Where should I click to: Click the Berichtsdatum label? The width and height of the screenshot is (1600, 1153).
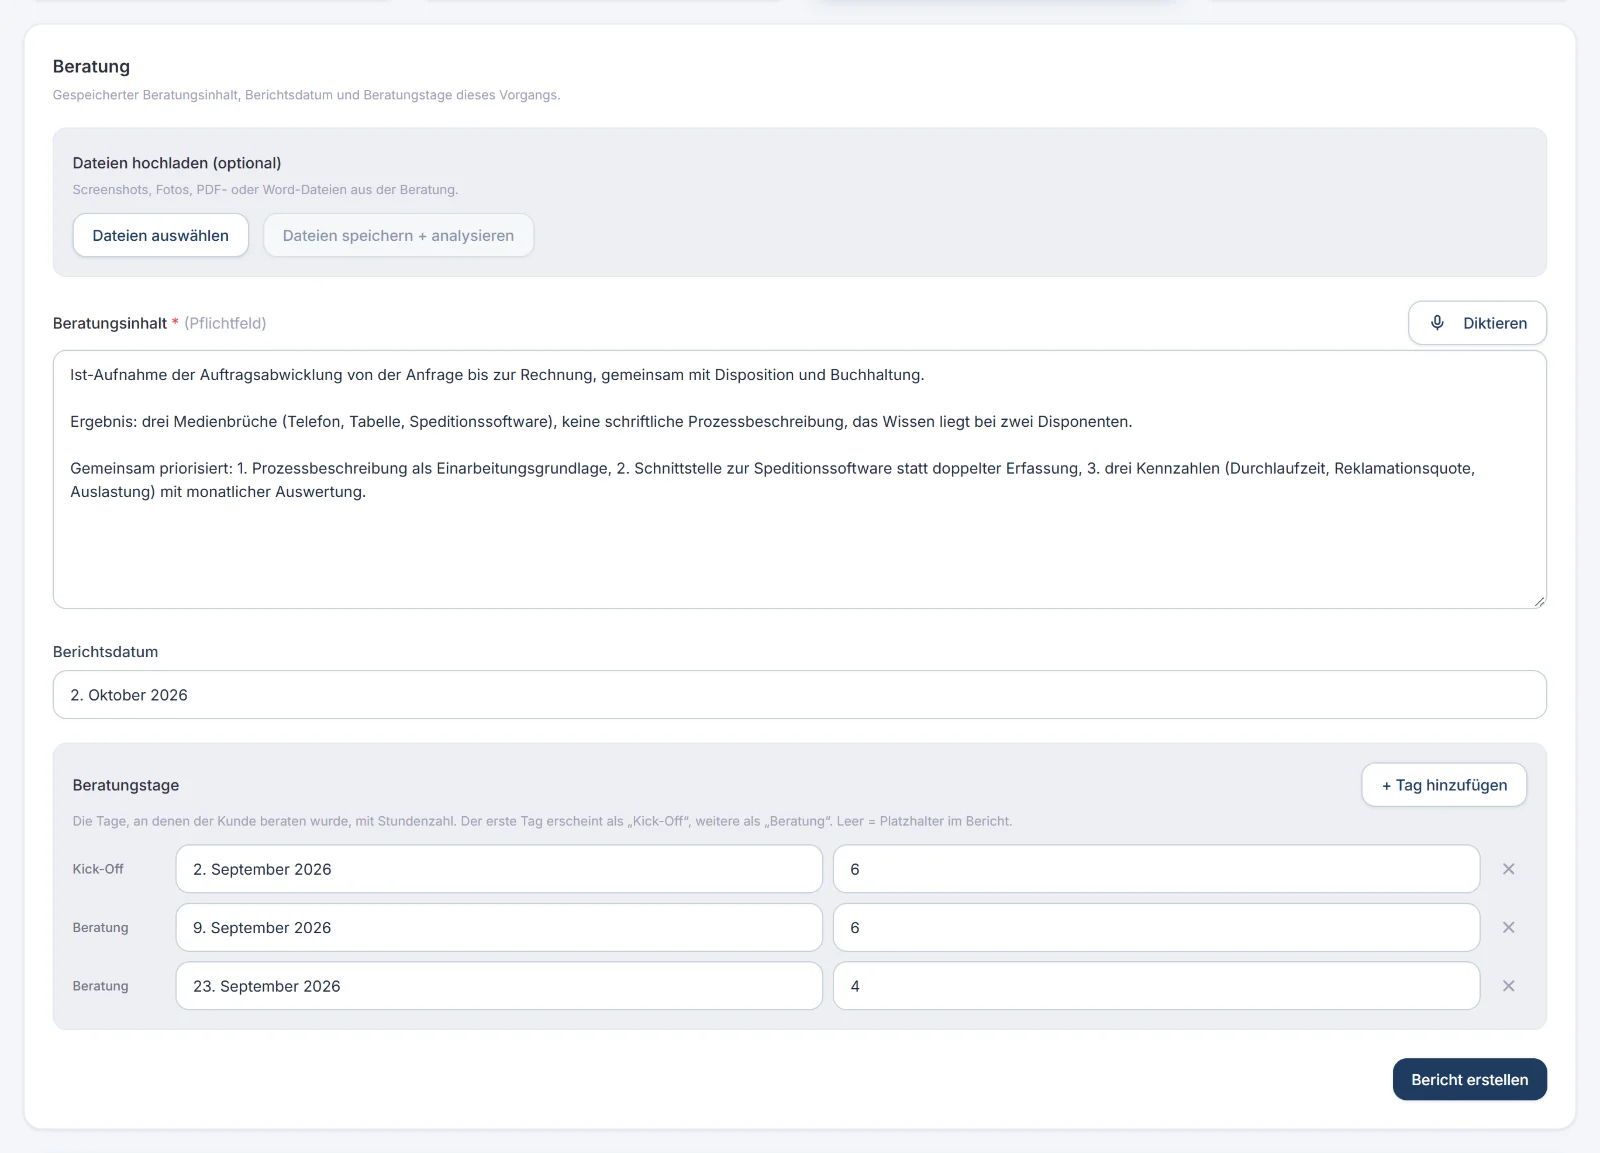click(105, 652)
